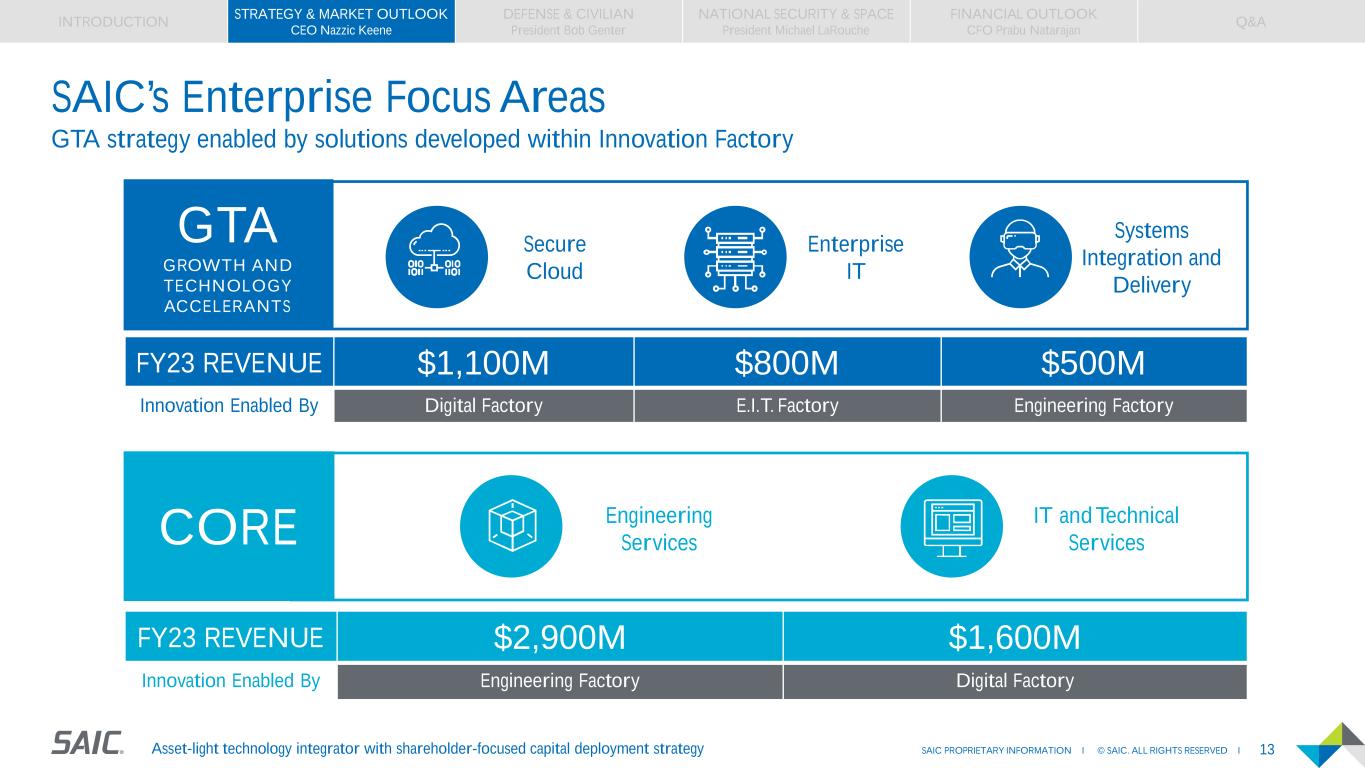Go to National Security & Space tab
Screen dimensions: 1365x768
[x=796, y=21]
